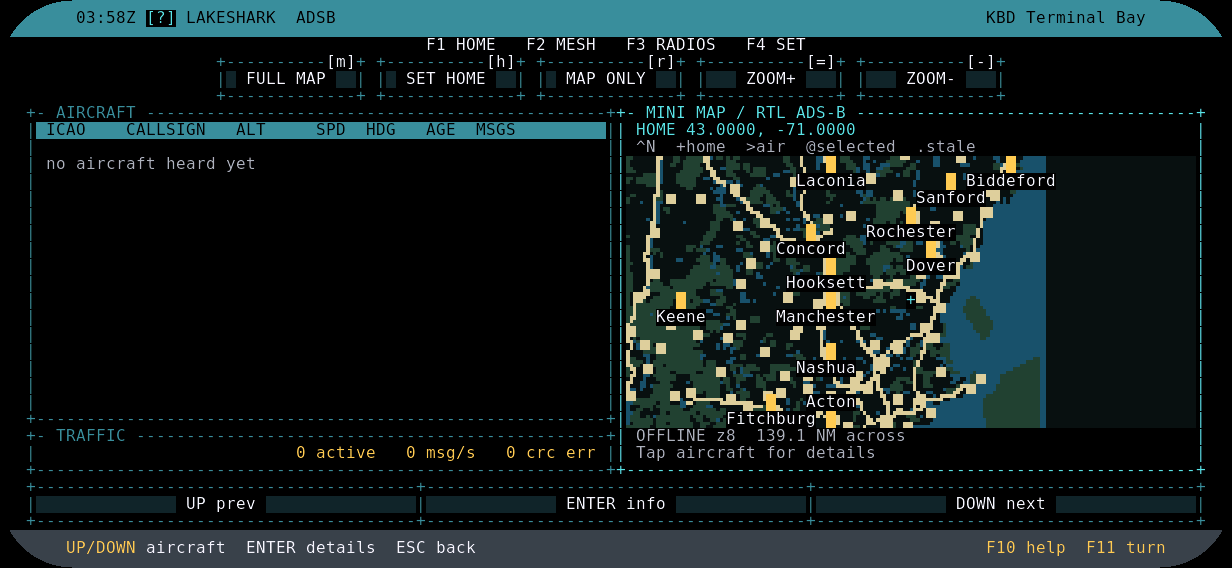Click the OFFLINE z8 139.1 NM status
This screenshot has width=1232, height=568.
pos(771,436)
